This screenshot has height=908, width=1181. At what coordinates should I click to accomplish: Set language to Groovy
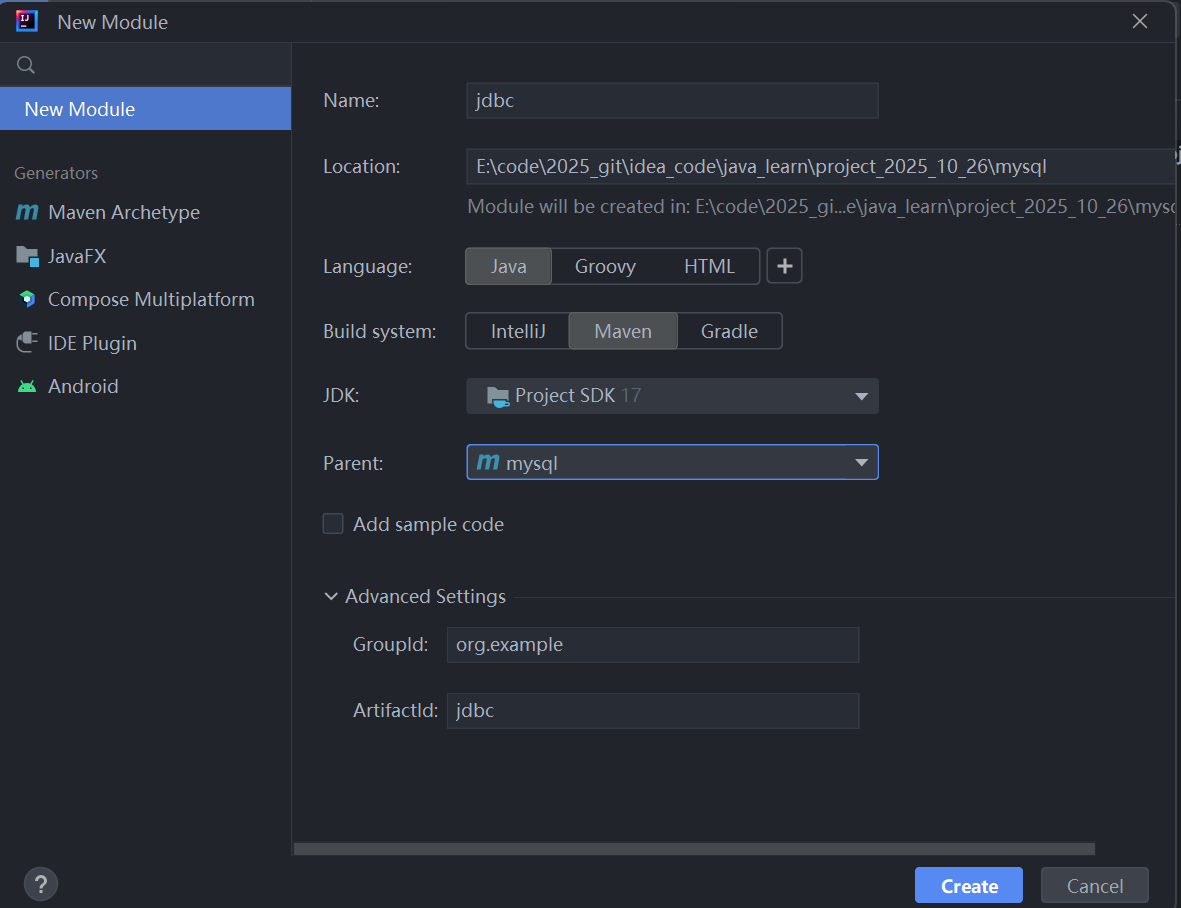605,267
